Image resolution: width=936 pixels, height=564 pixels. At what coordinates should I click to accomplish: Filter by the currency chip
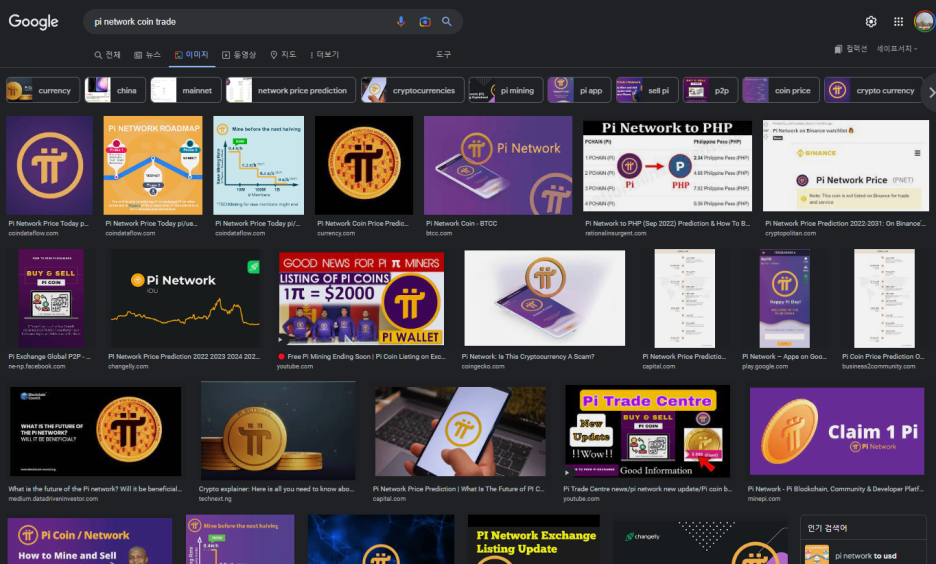pyautogui.click(x=42, y=90)
